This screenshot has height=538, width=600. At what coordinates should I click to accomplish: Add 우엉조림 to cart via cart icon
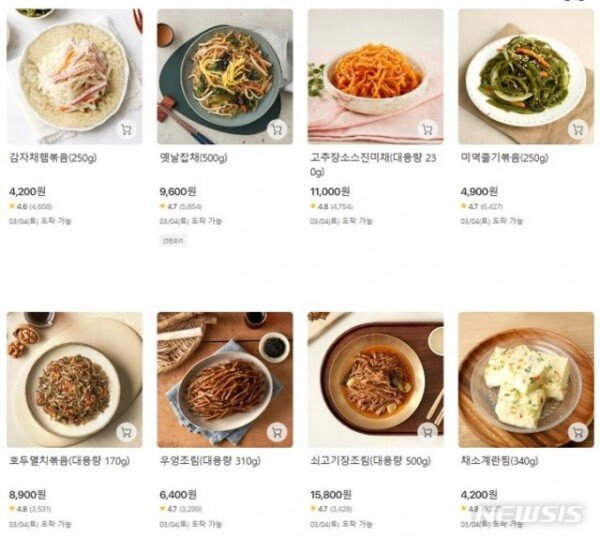277,432
